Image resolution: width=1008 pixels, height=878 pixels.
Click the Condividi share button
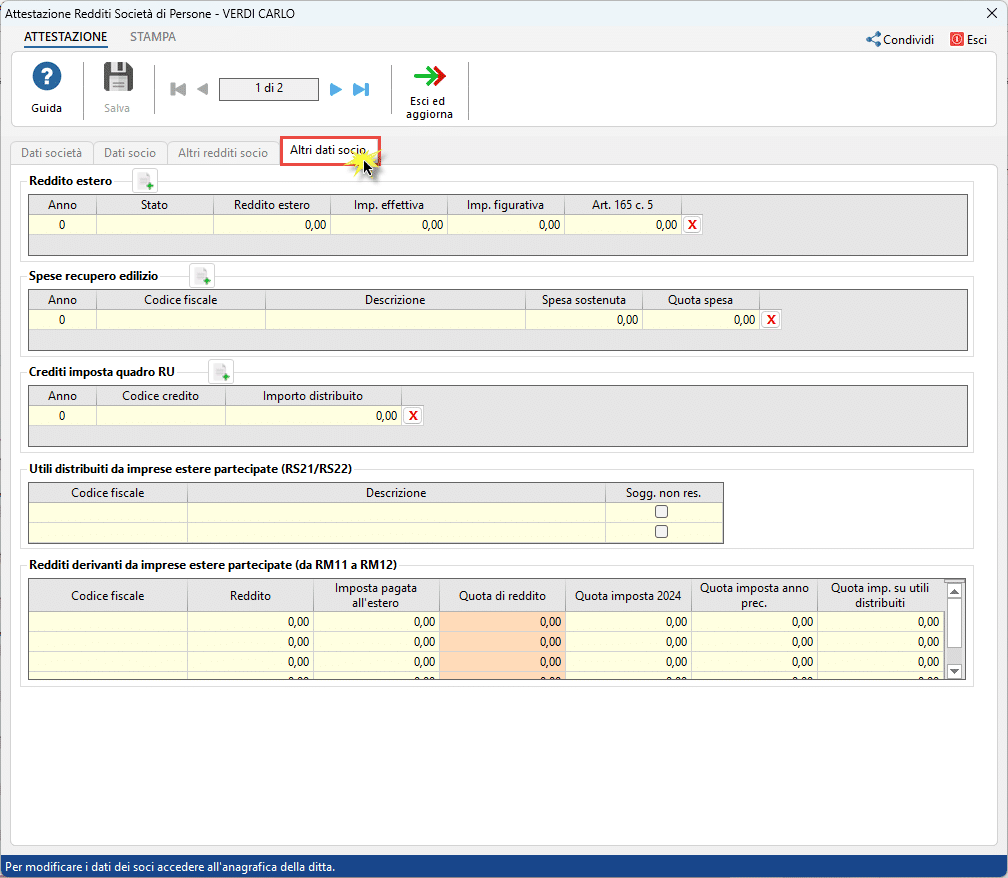pyautogui.click(x=900, y=40)
